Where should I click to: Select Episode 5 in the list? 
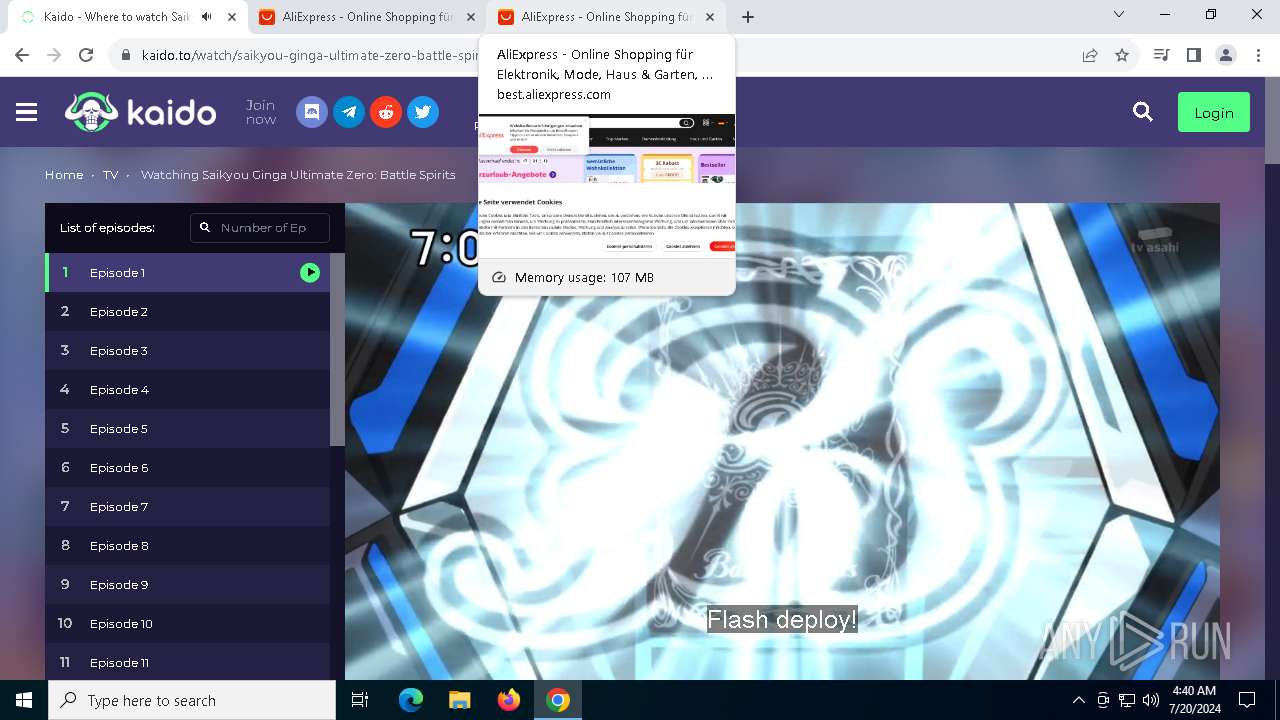(x=187, y=428)
